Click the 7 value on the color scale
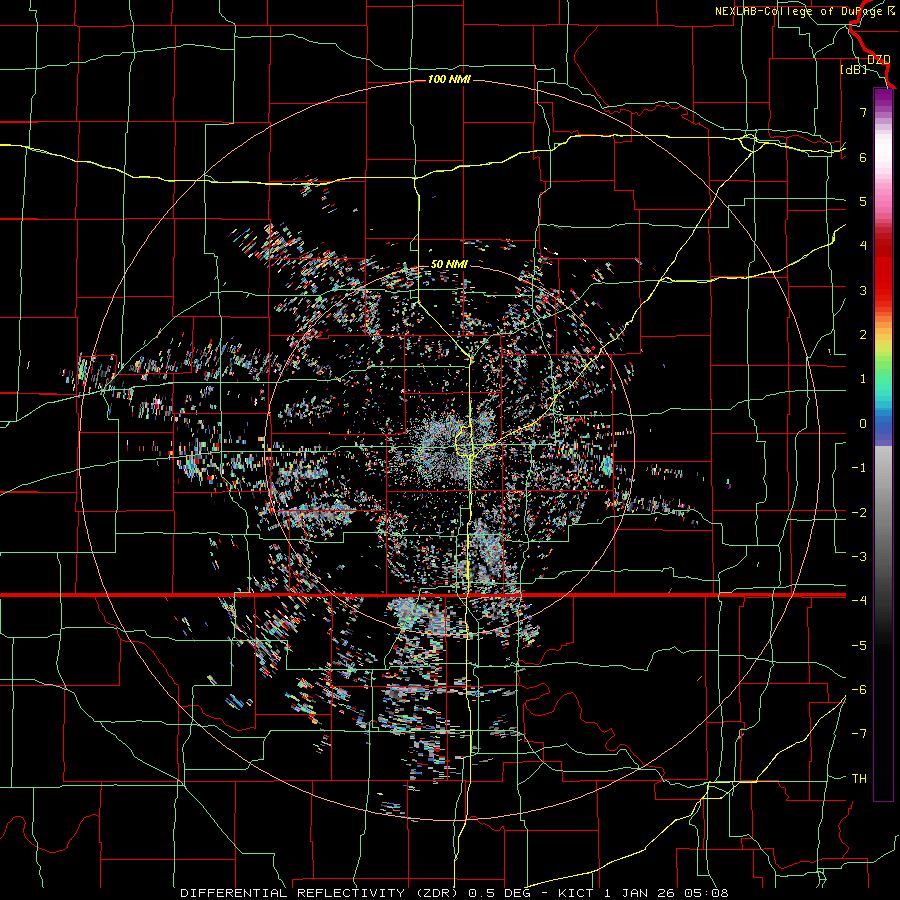 [x=863, y=112]
